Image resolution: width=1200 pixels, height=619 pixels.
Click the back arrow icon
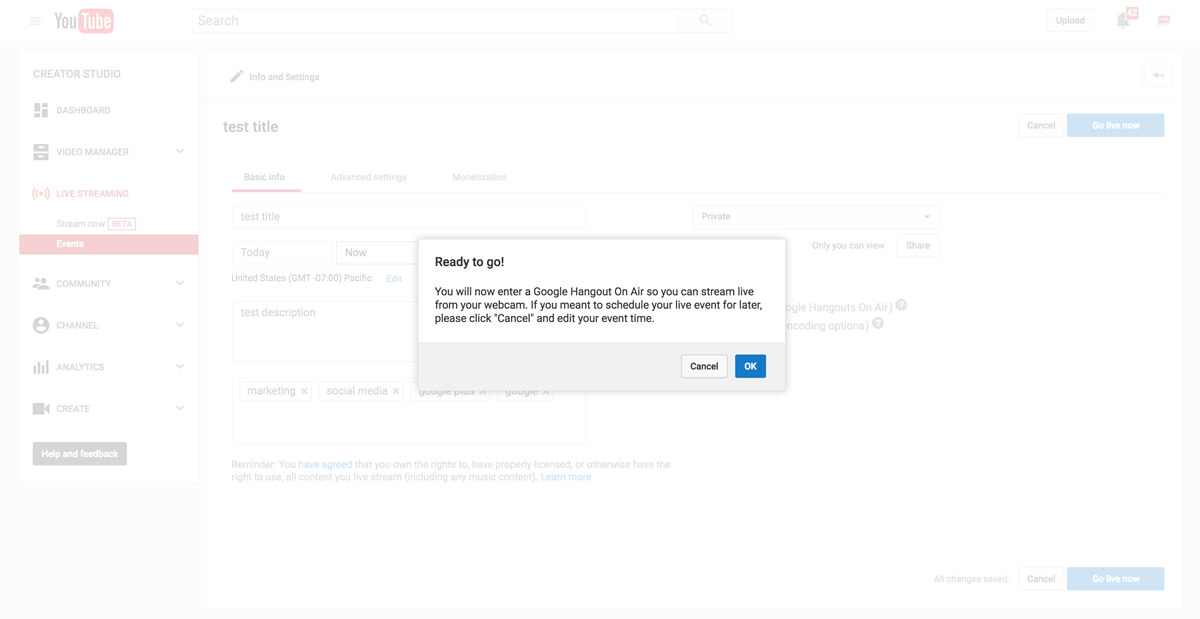click(1158, 76)
